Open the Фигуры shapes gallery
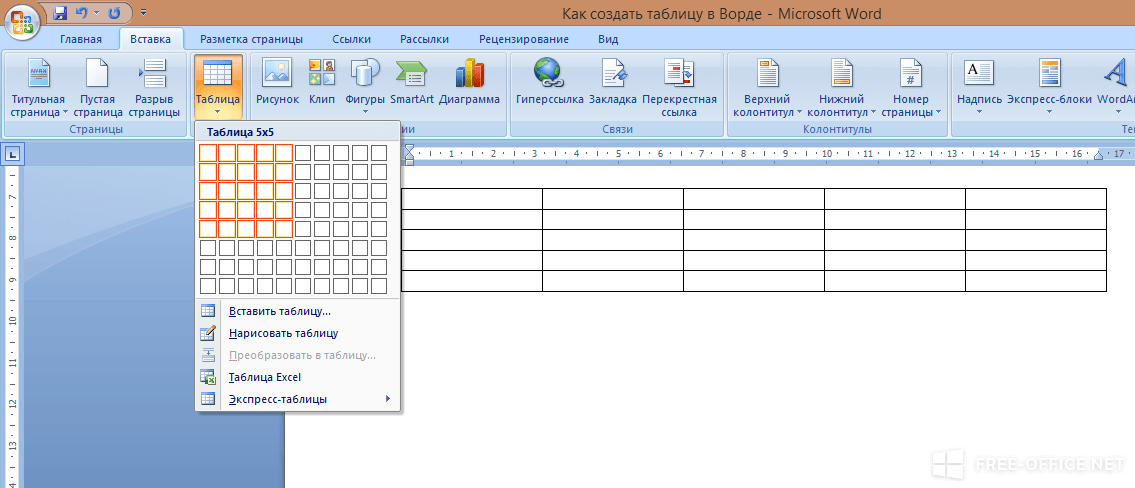1135x488 pixels. point(365,88)
